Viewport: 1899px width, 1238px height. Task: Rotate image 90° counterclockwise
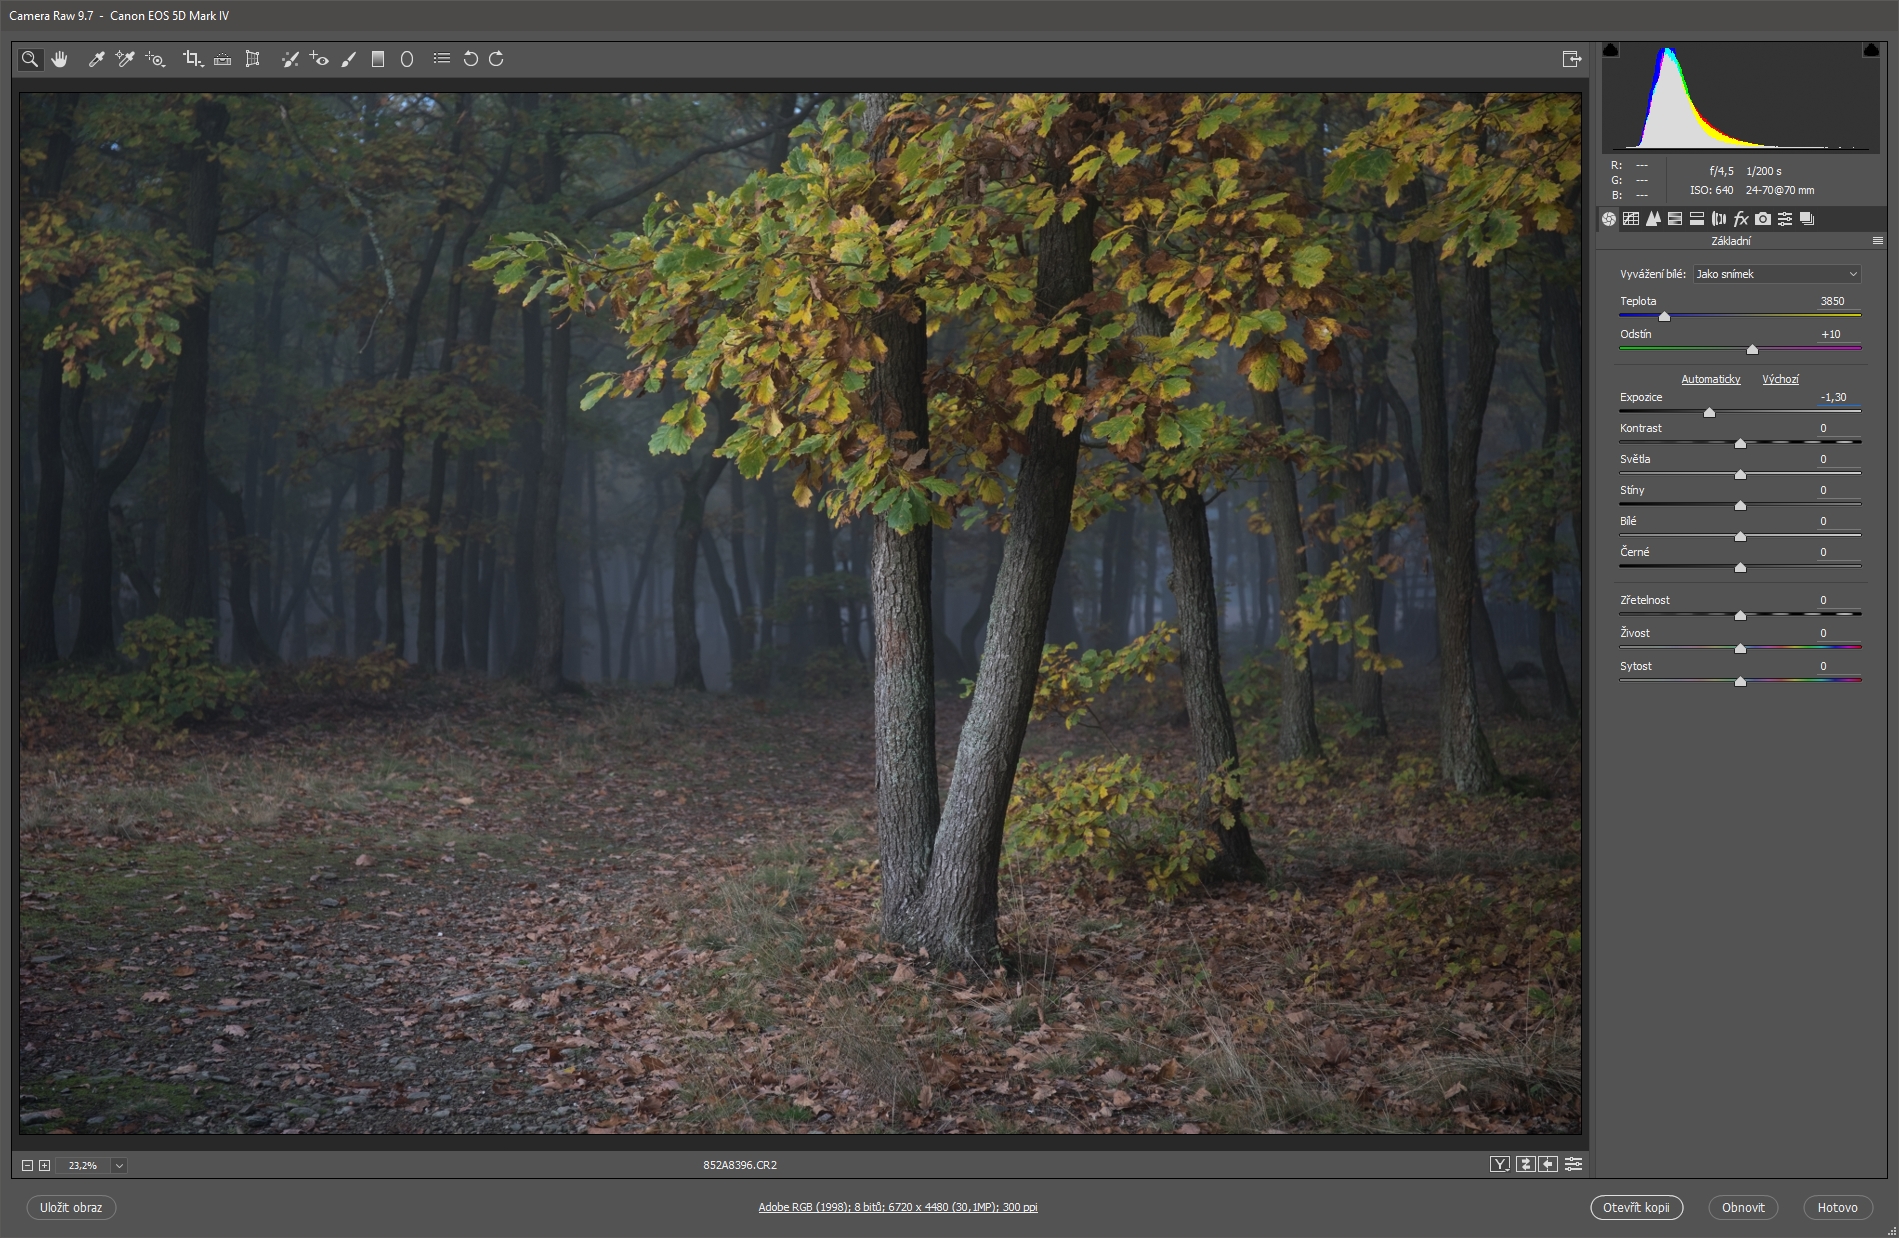click(470, 59)
